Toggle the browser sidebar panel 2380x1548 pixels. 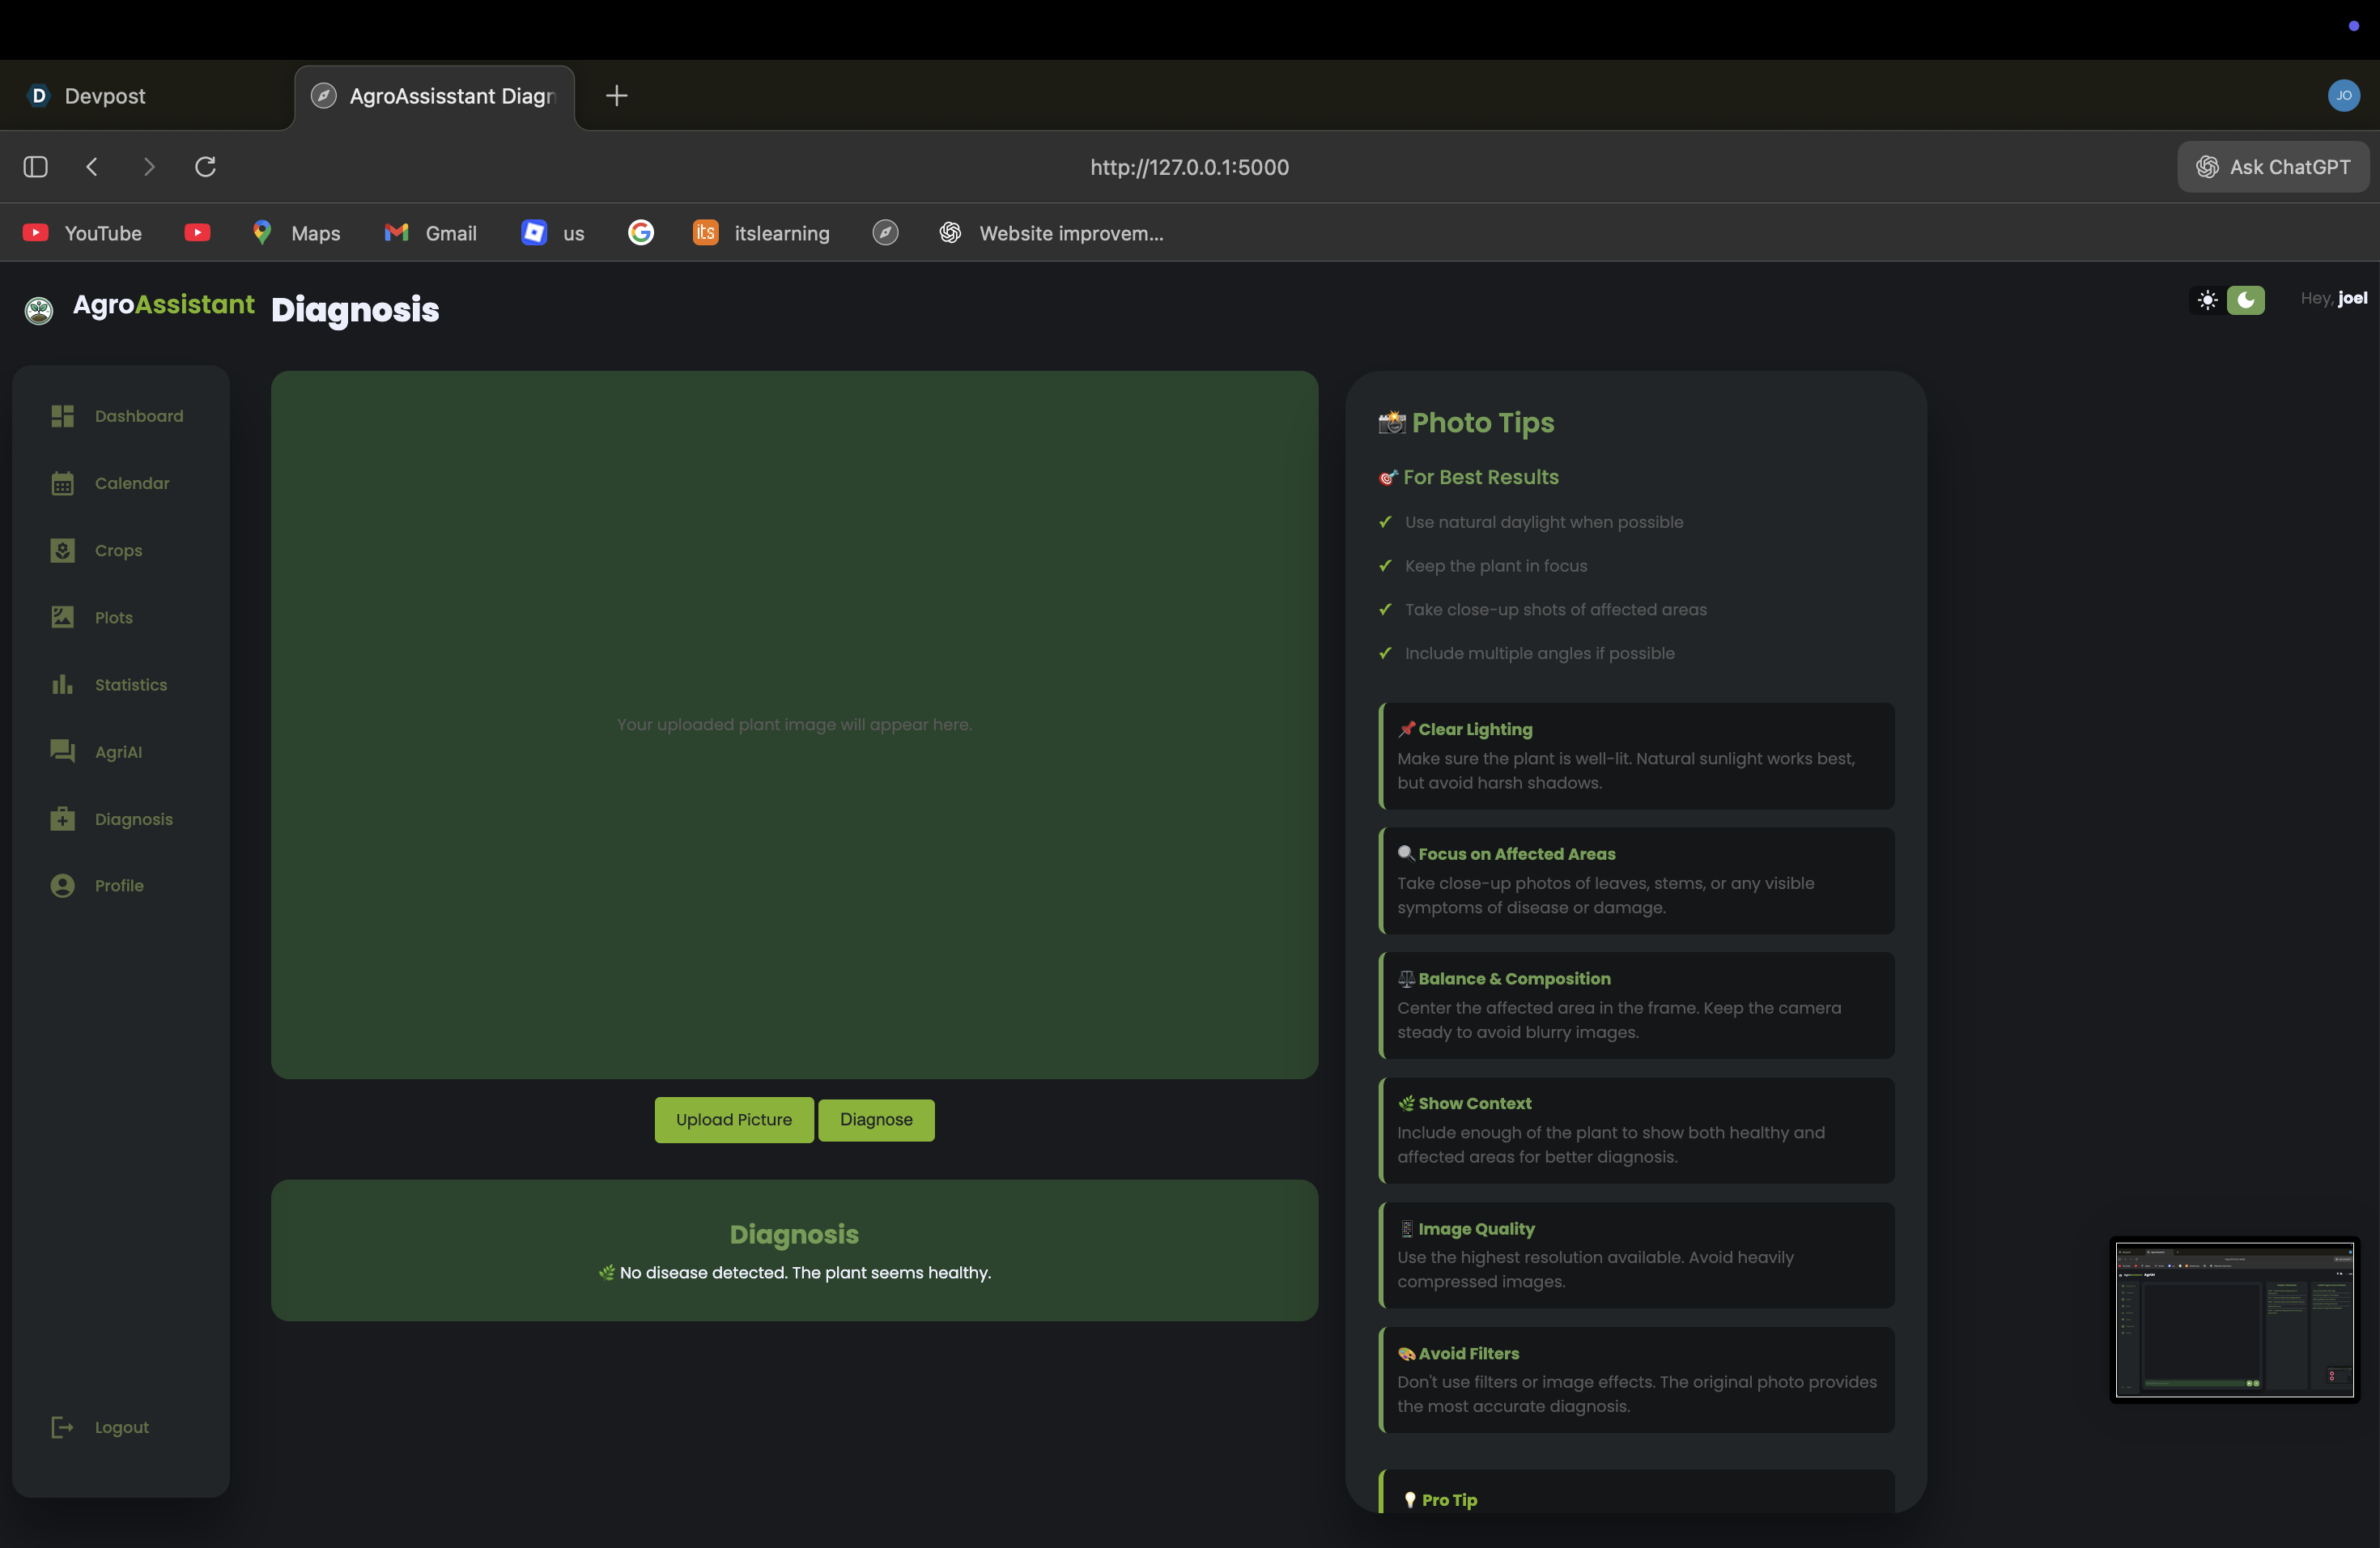[x=36, y=167]
